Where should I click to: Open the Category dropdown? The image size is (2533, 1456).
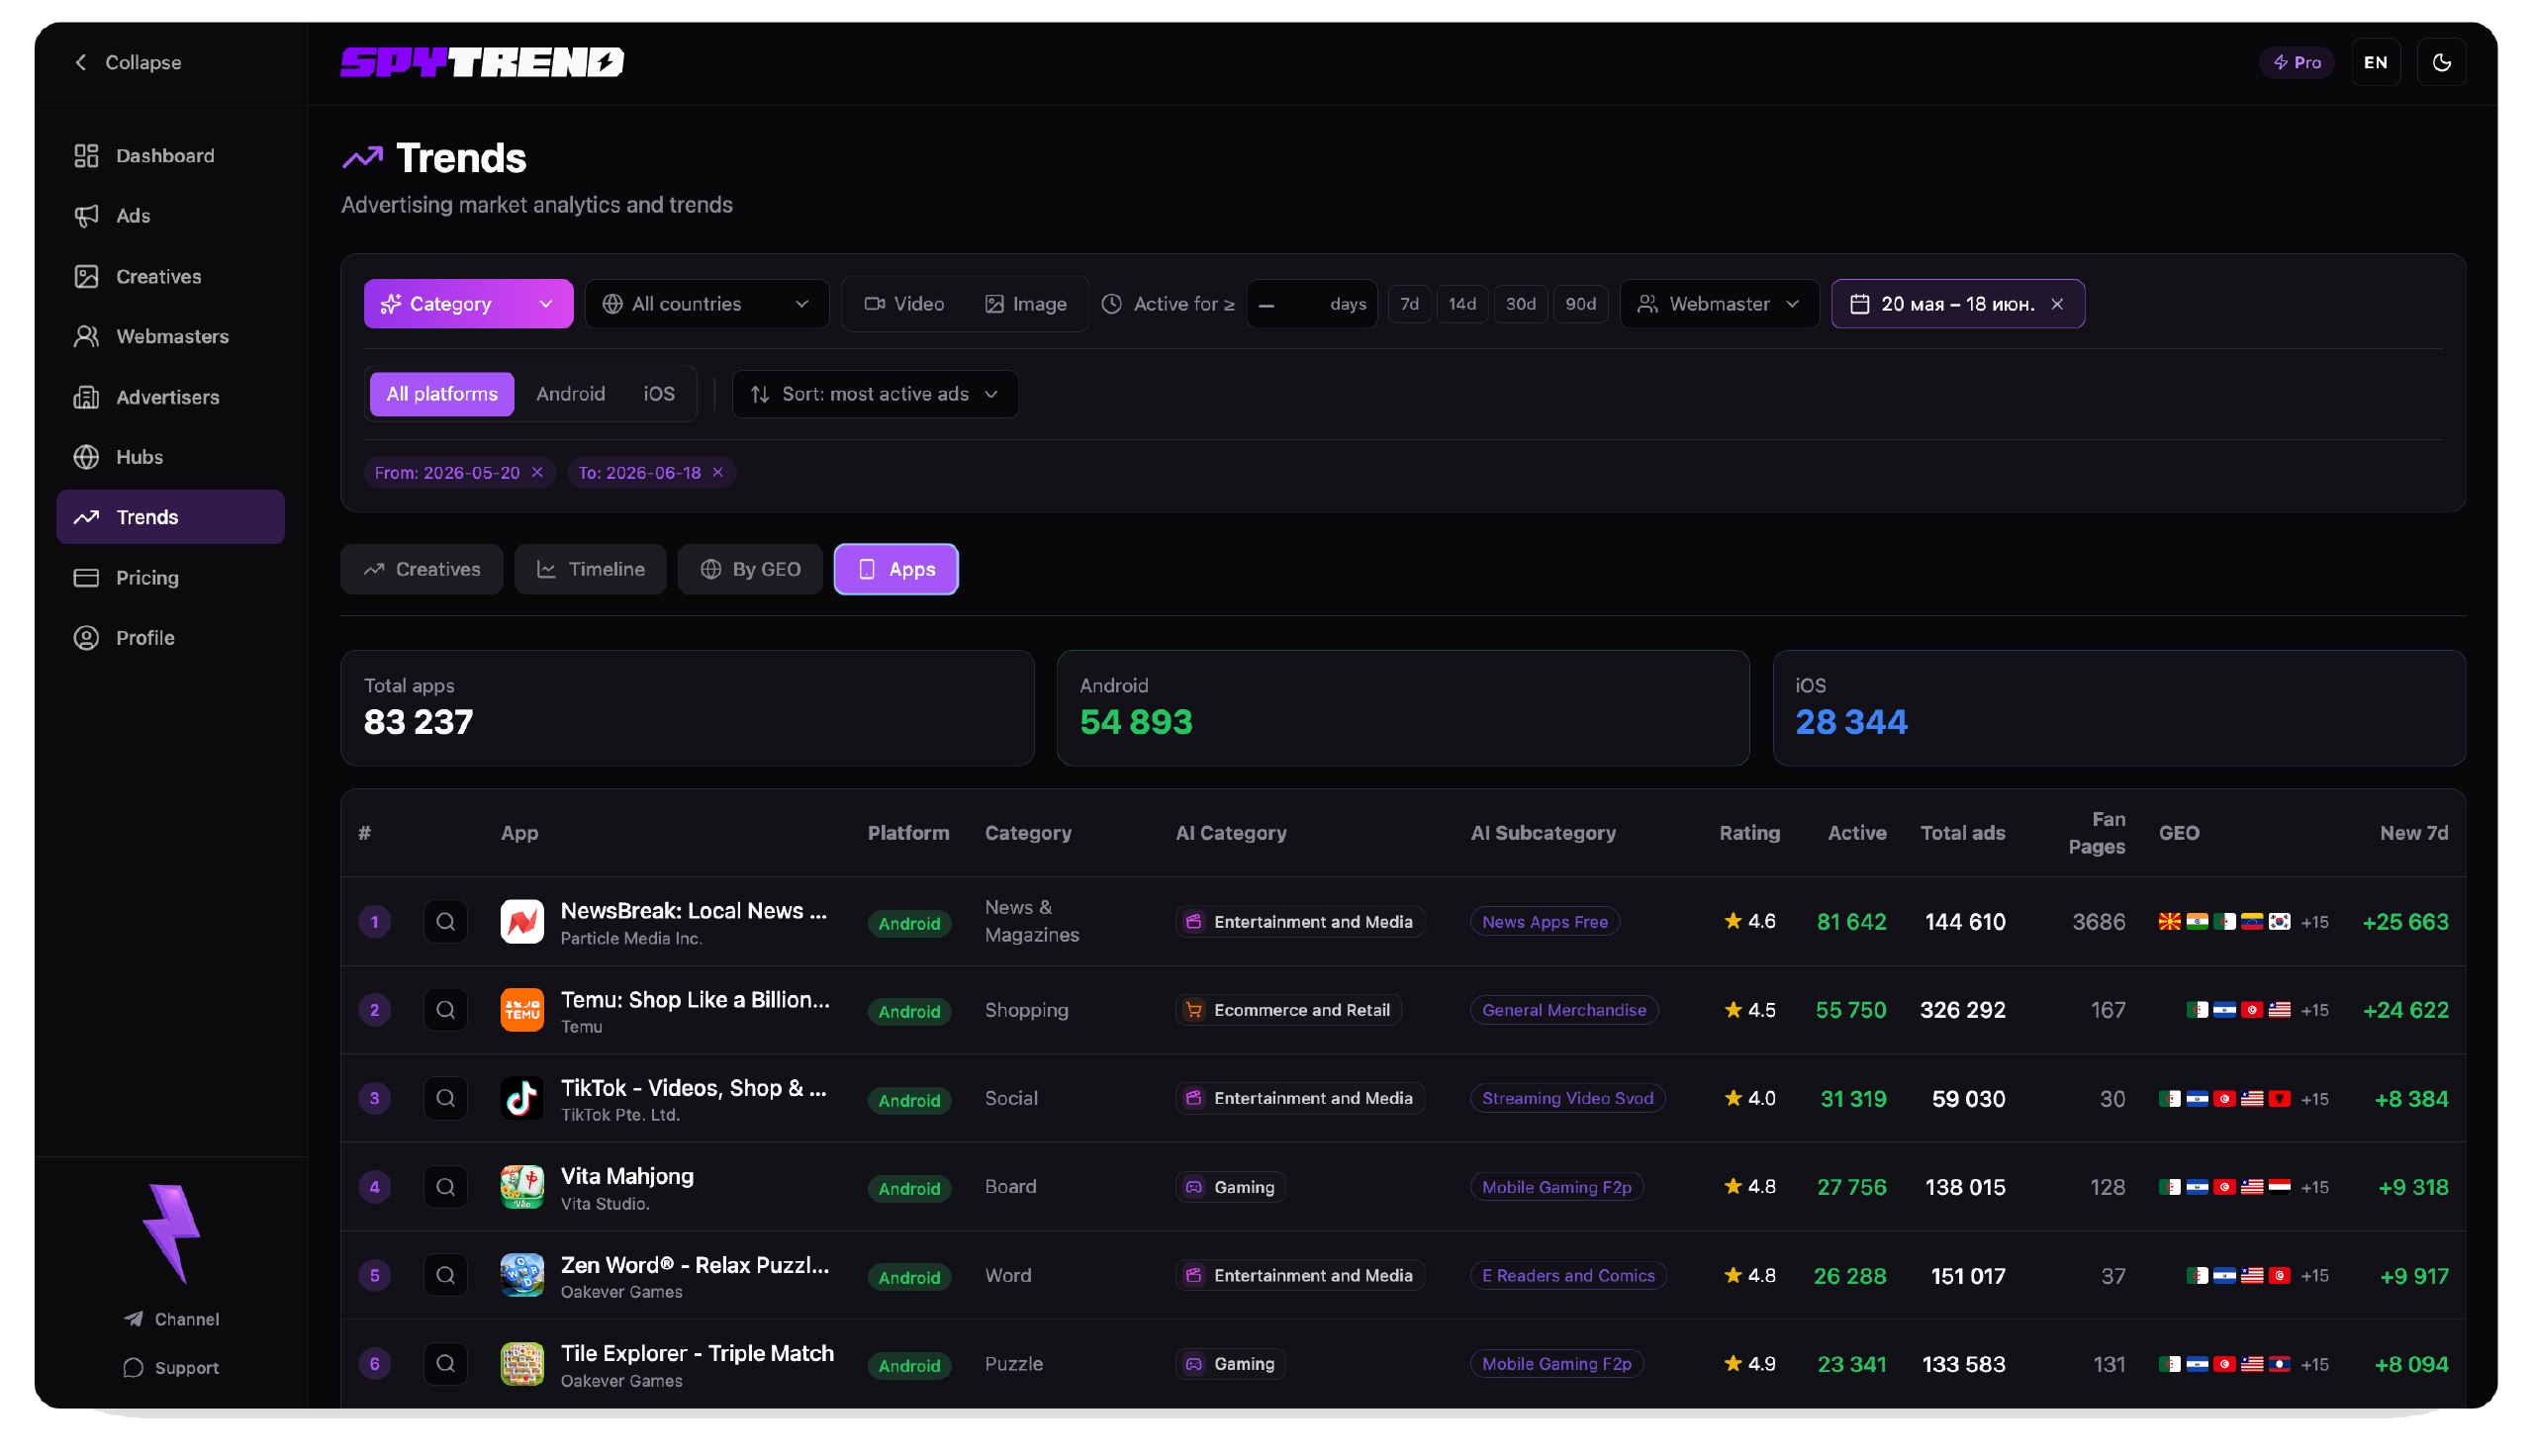pos(468,304)
